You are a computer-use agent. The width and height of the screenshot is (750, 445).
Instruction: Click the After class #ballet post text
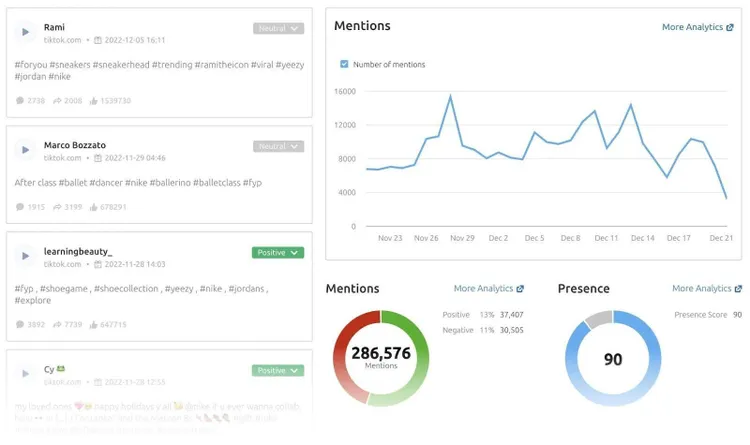tap(138, 183)
